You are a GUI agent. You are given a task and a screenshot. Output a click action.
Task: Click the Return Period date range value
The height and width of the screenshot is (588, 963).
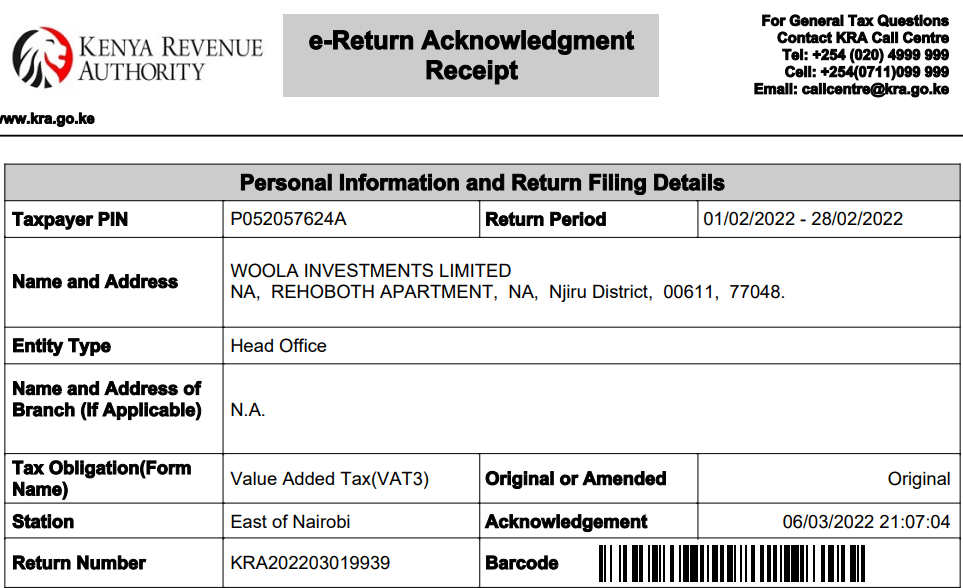[x=803, y=219]
